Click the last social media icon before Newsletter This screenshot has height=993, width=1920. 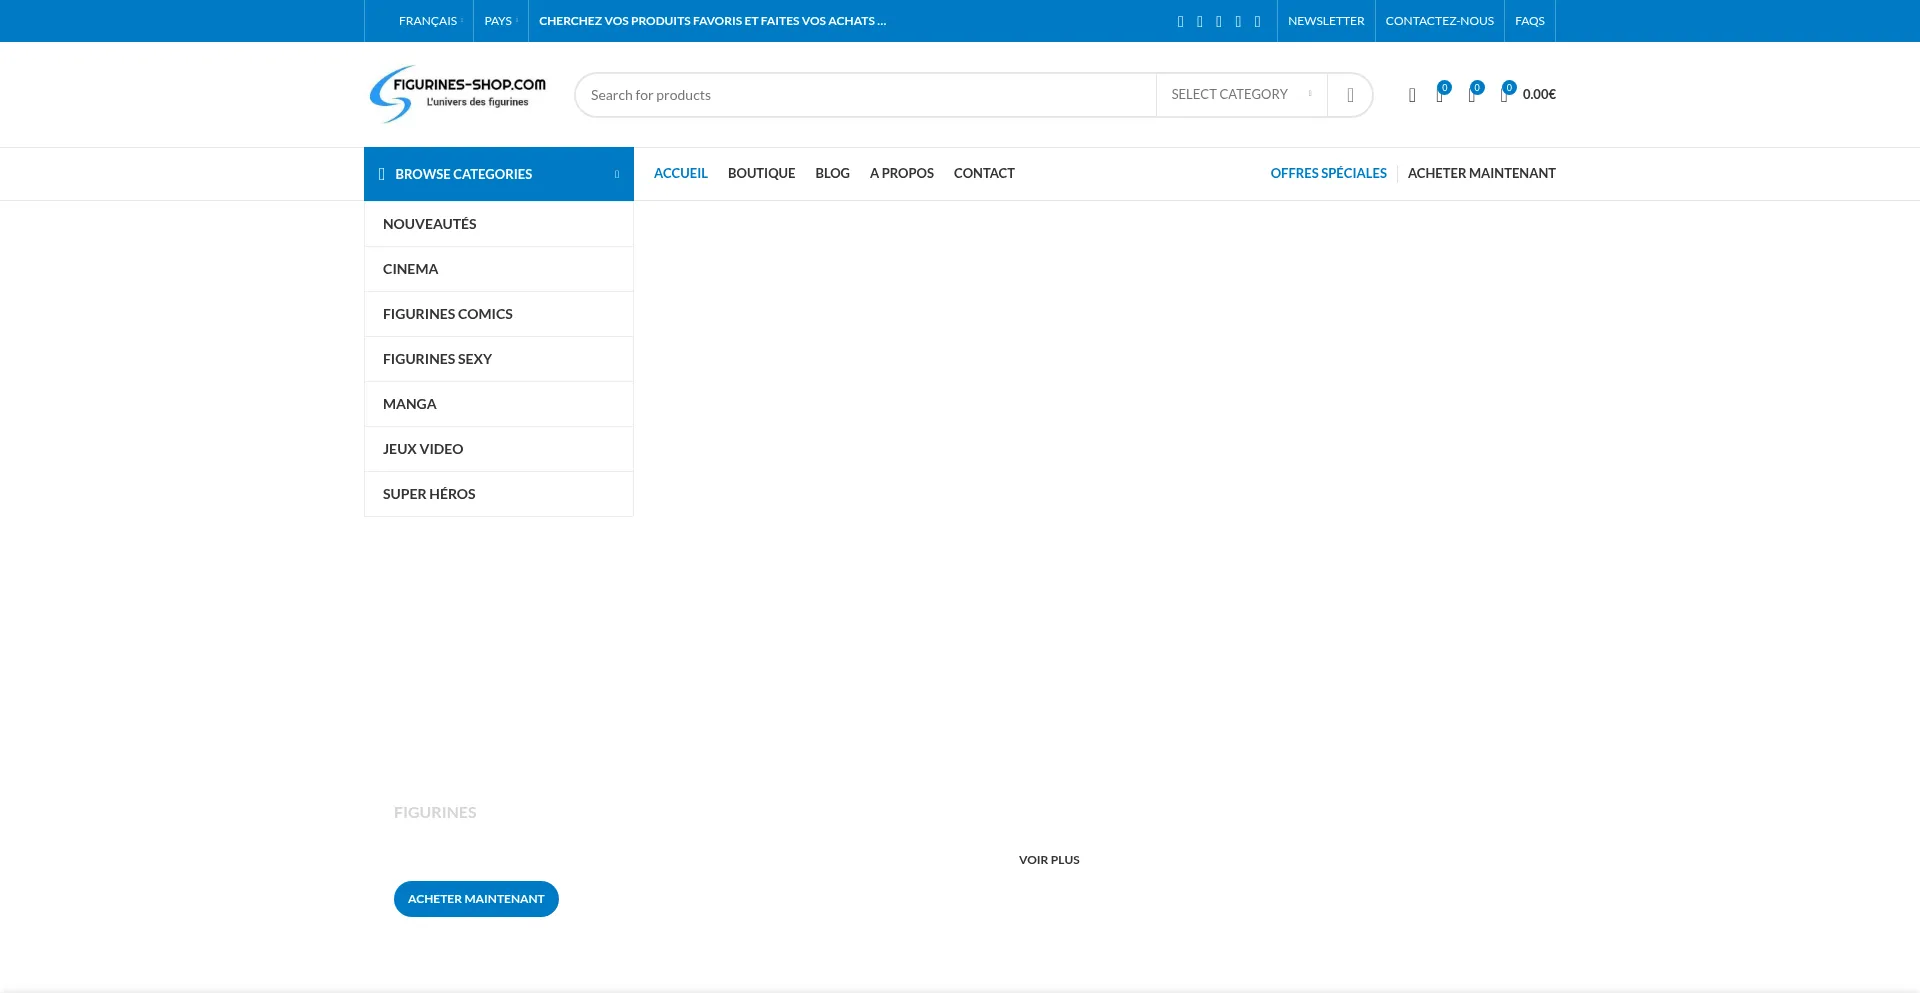(x=1257, y=21)
